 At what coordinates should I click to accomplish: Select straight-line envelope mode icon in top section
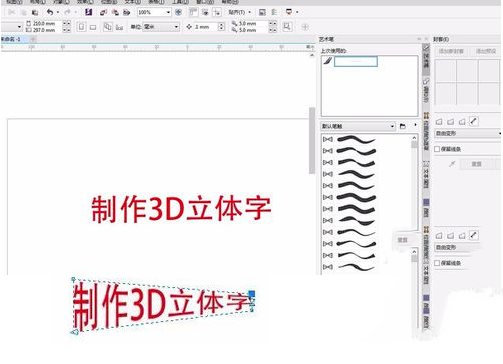[439, 122]
